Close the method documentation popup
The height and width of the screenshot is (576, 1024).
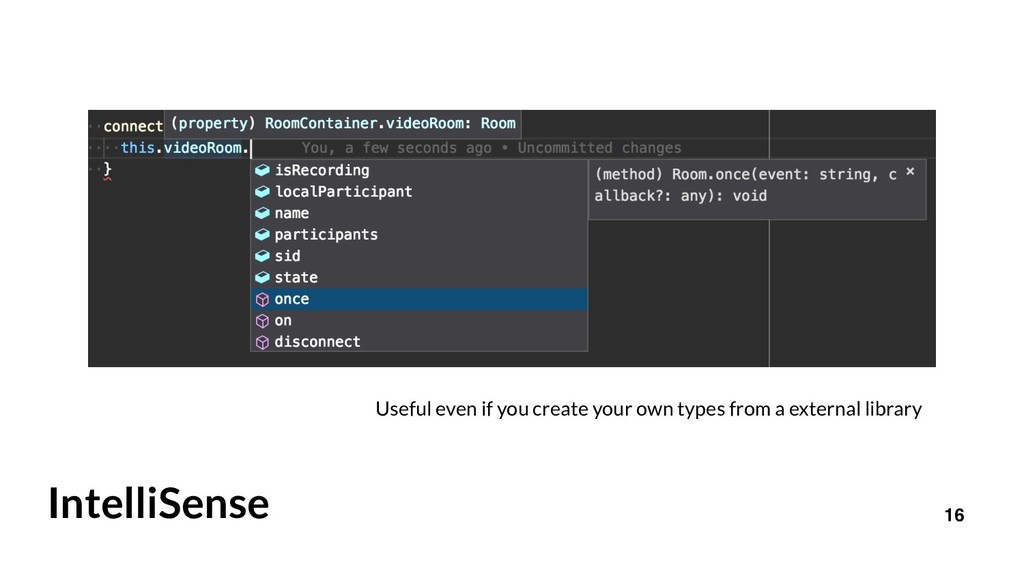(910, 172)
